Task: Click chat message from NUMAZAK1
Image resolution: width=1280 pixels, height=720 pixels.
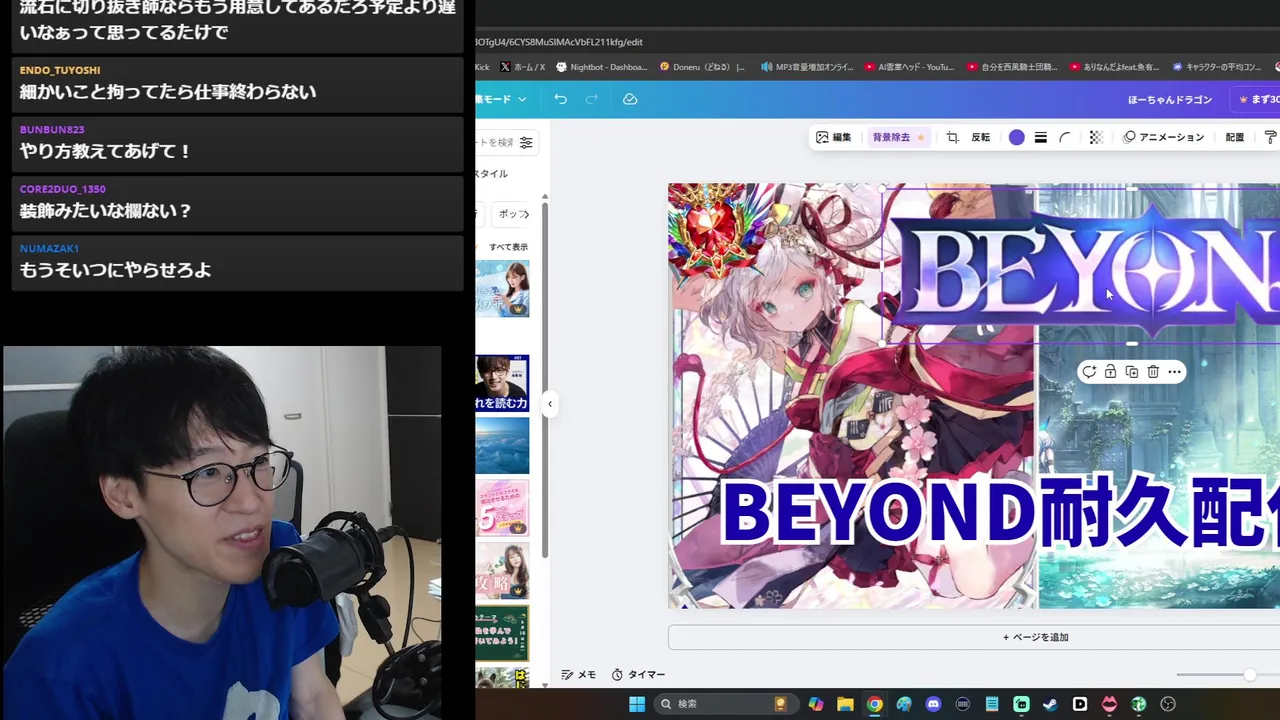Action: click(236, 262)
